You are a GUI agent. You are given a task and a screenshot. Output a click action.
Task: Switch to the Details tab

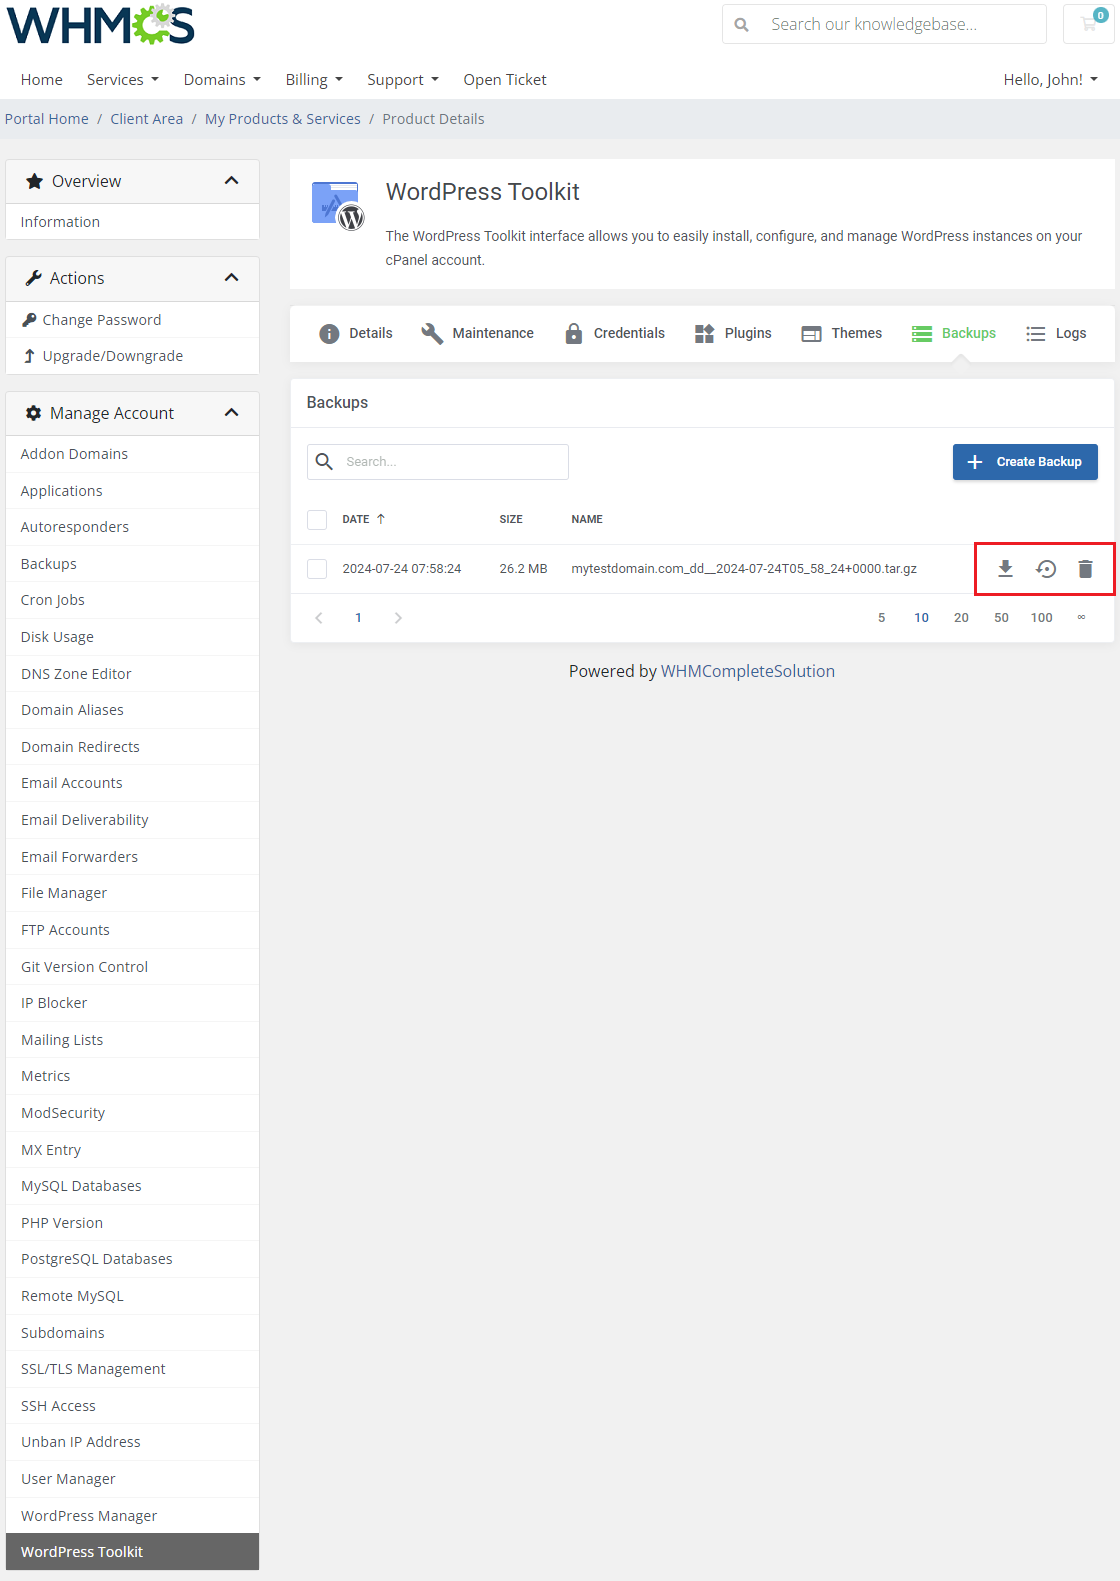tap(356, 334)
